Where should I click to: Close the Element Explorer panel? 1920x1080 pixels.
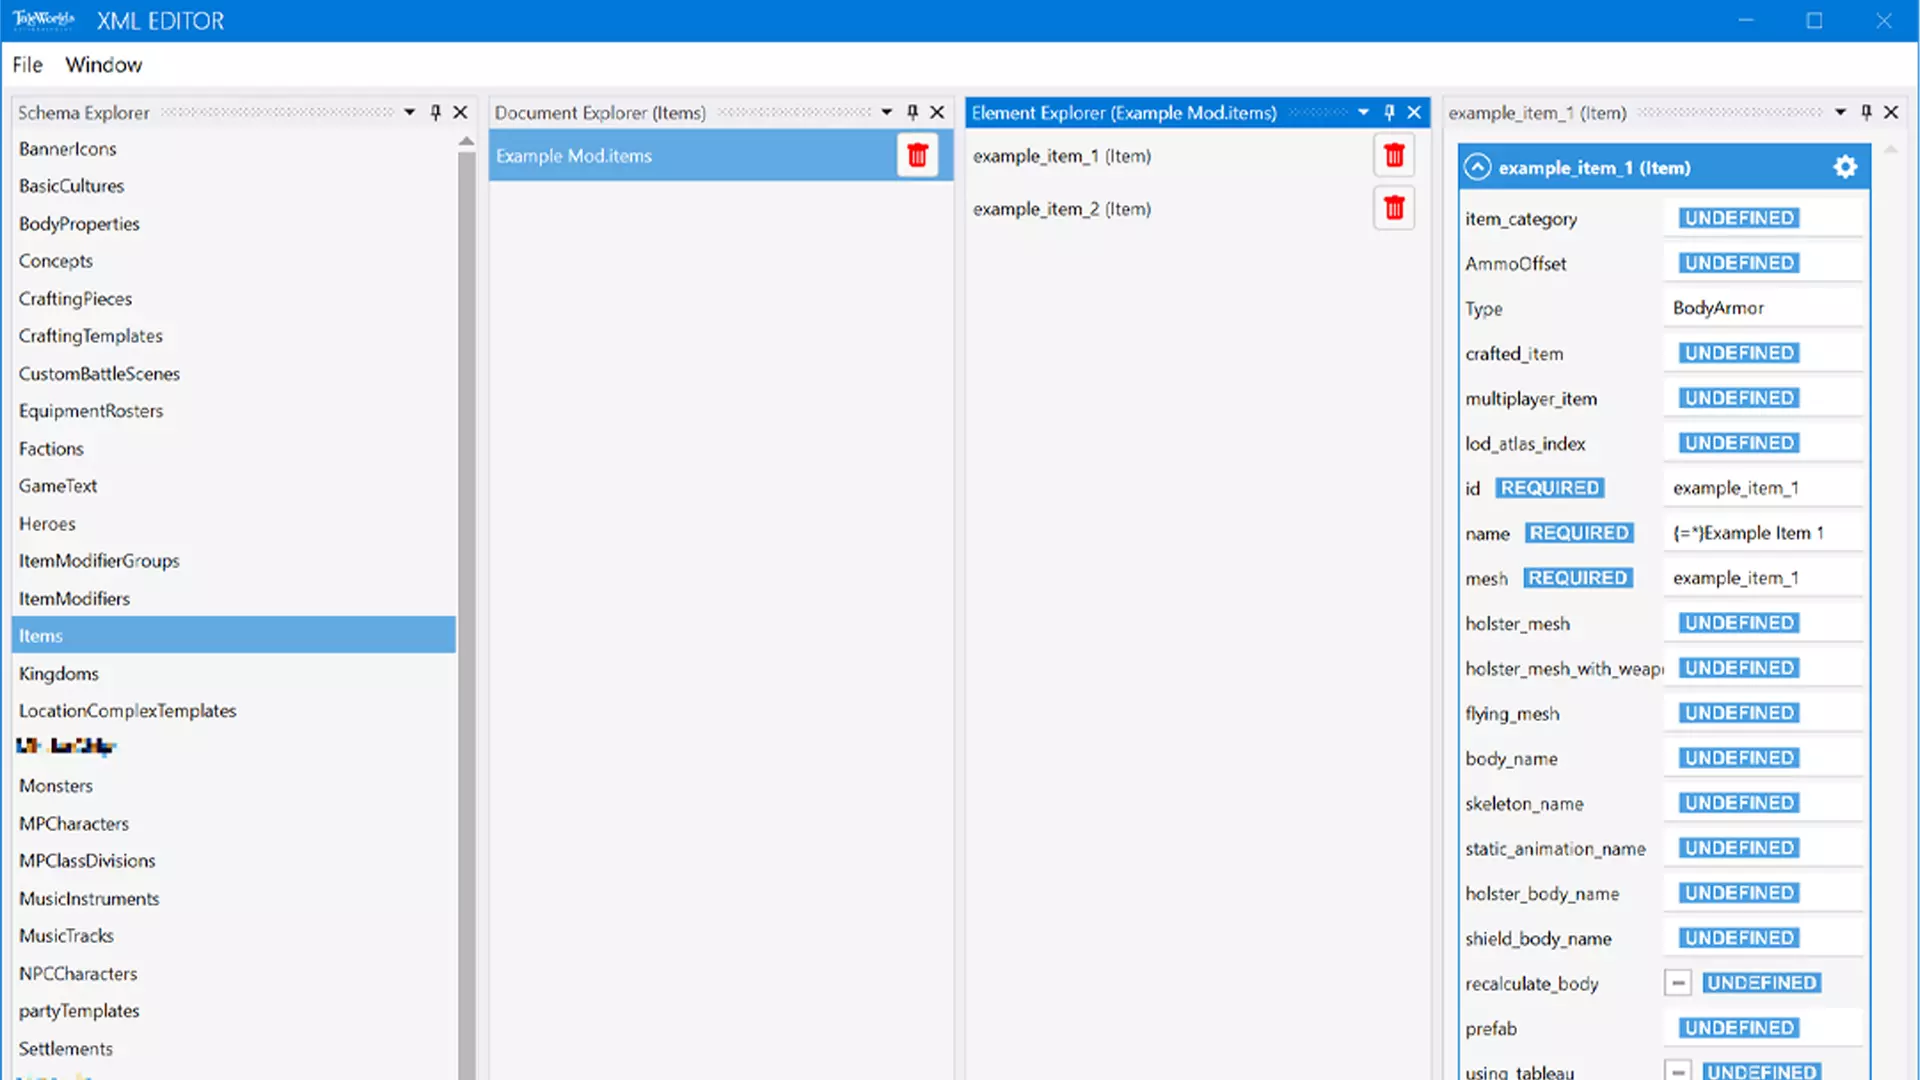1414,112
